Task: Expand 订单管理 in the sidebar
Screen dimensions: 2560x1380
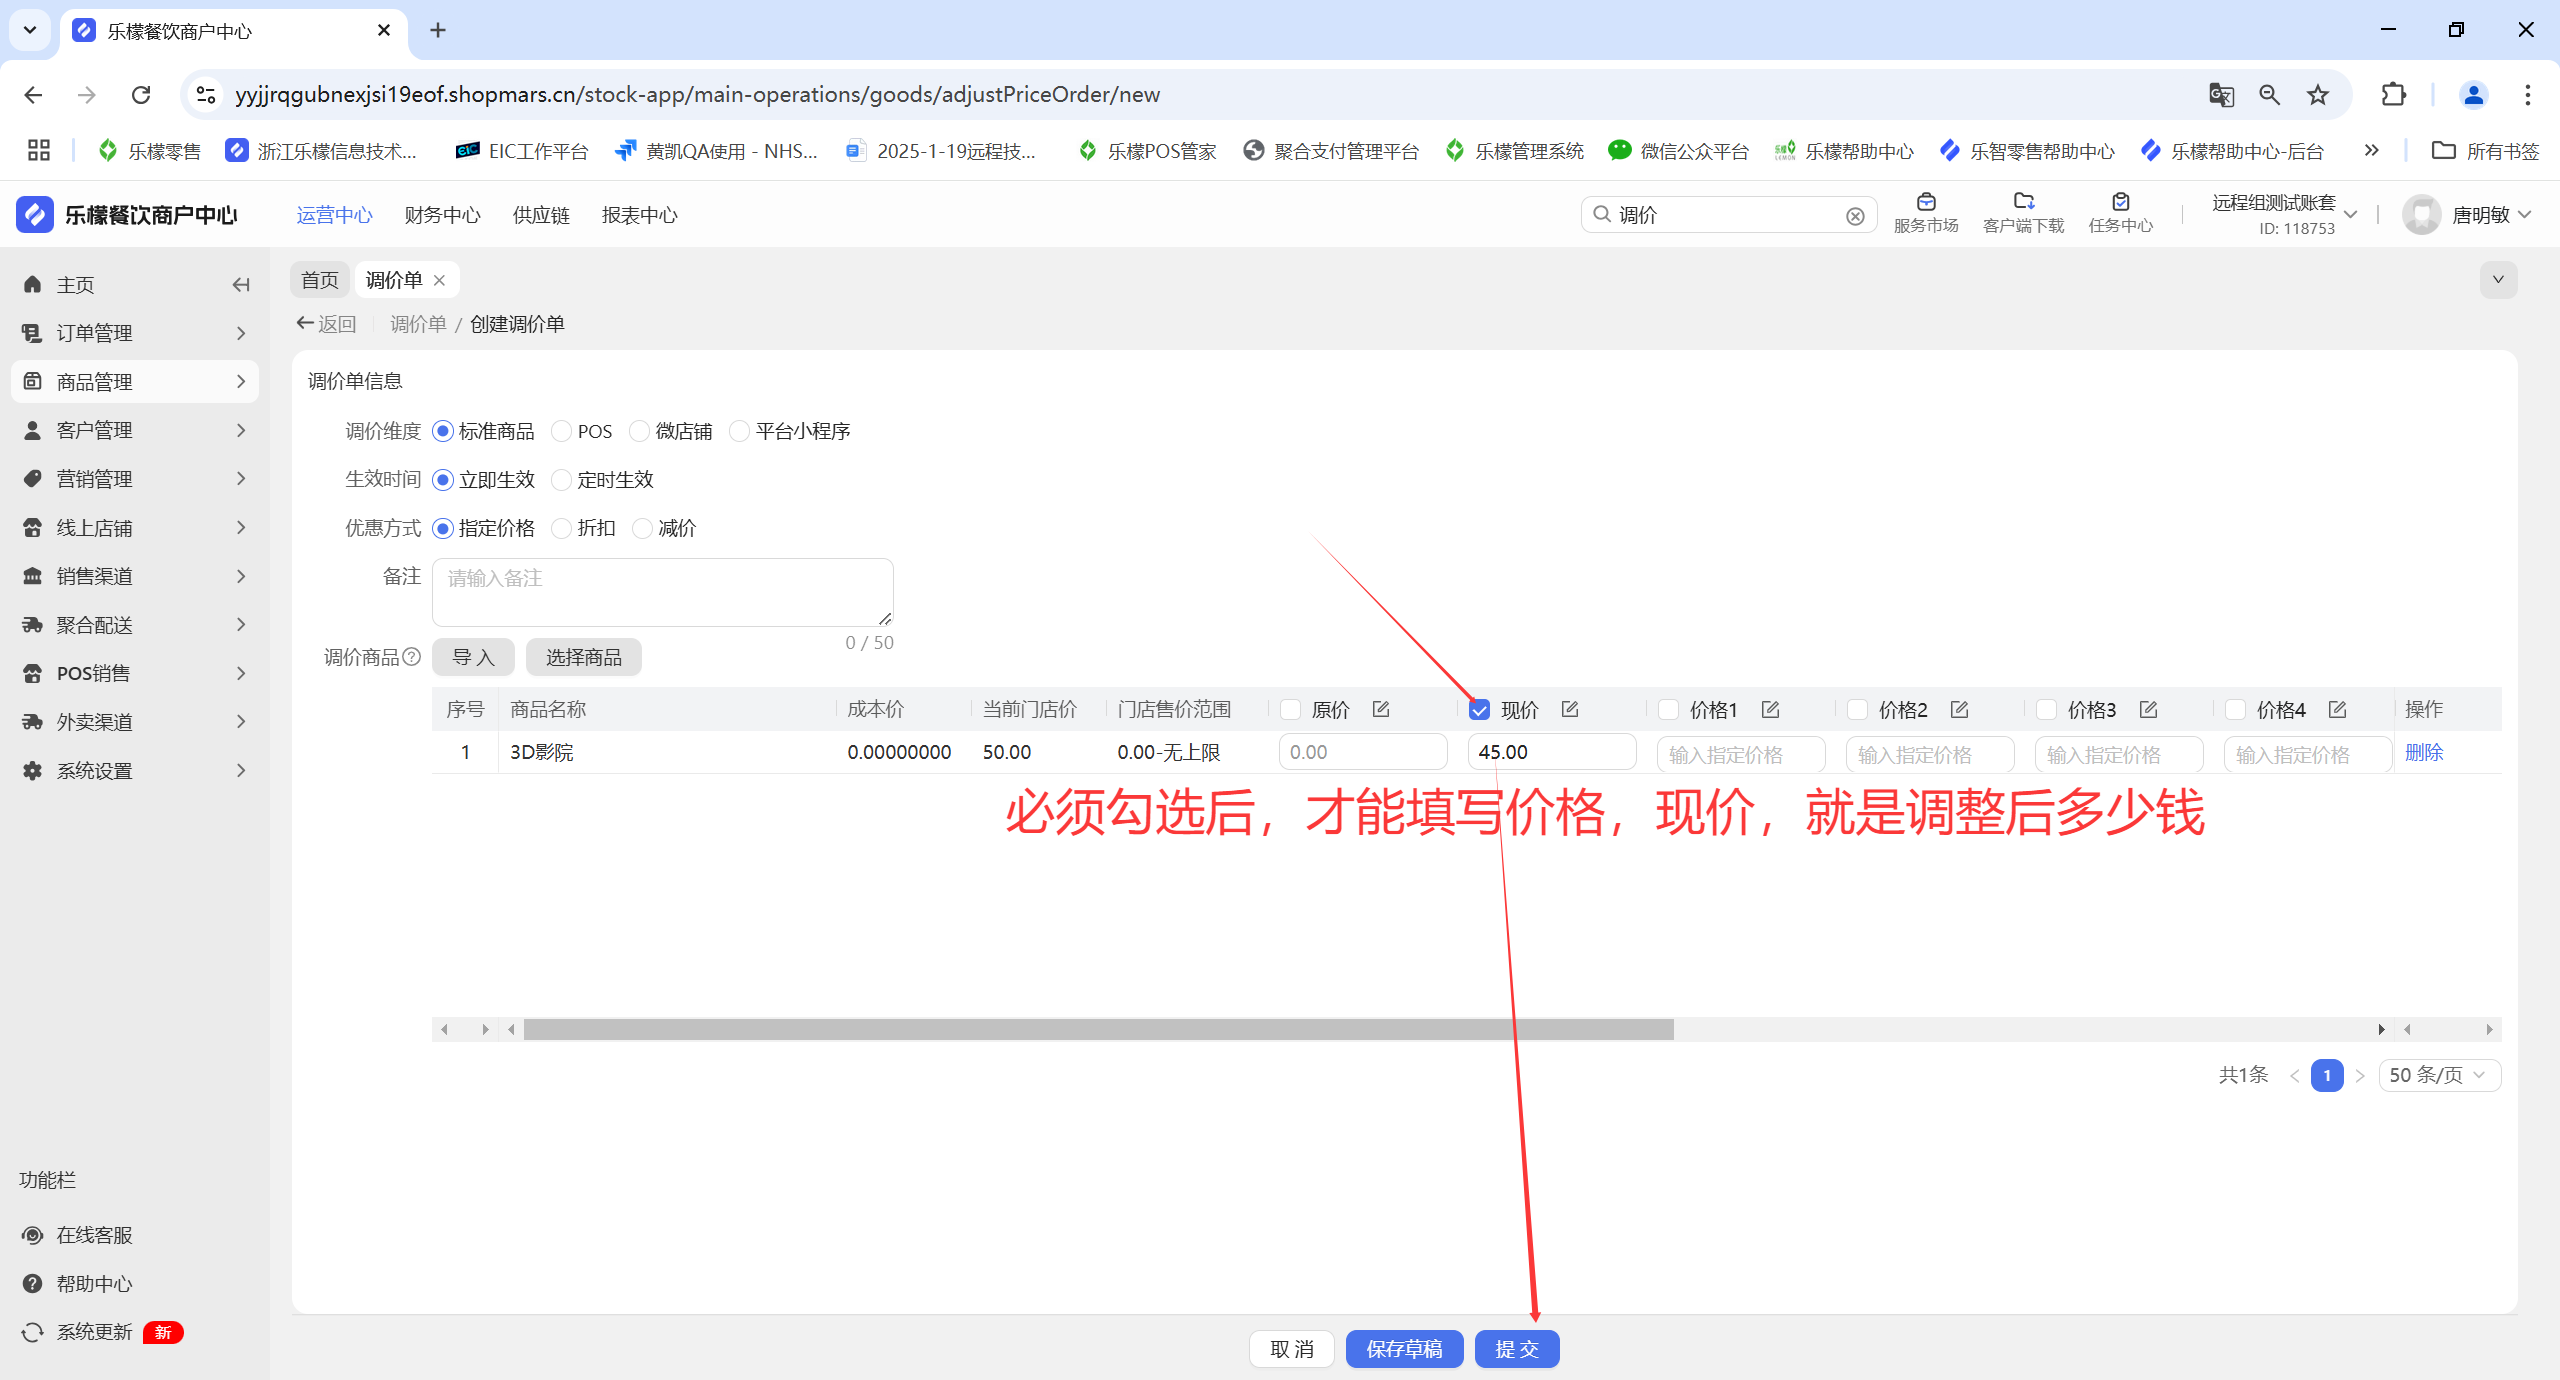Action: [134, 333]
